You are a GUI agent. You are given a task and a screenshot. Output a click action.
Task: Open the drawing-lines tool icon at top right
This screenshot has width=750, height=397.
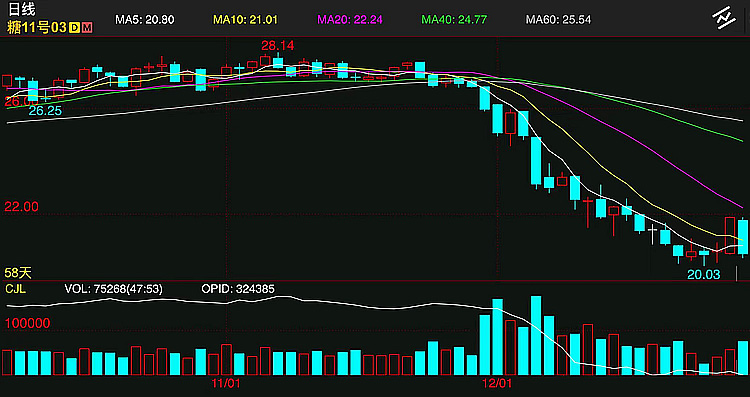pyautogui.click(x=723, y=18)
